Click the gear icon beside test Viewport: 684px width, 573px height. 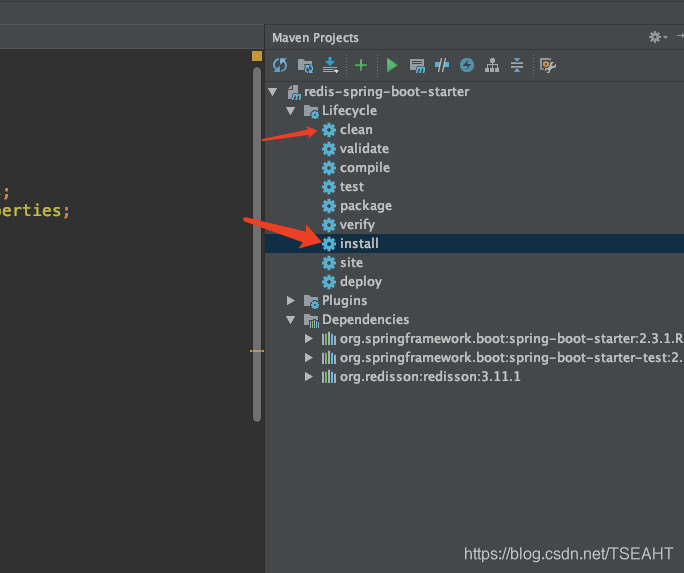[329, 187]
